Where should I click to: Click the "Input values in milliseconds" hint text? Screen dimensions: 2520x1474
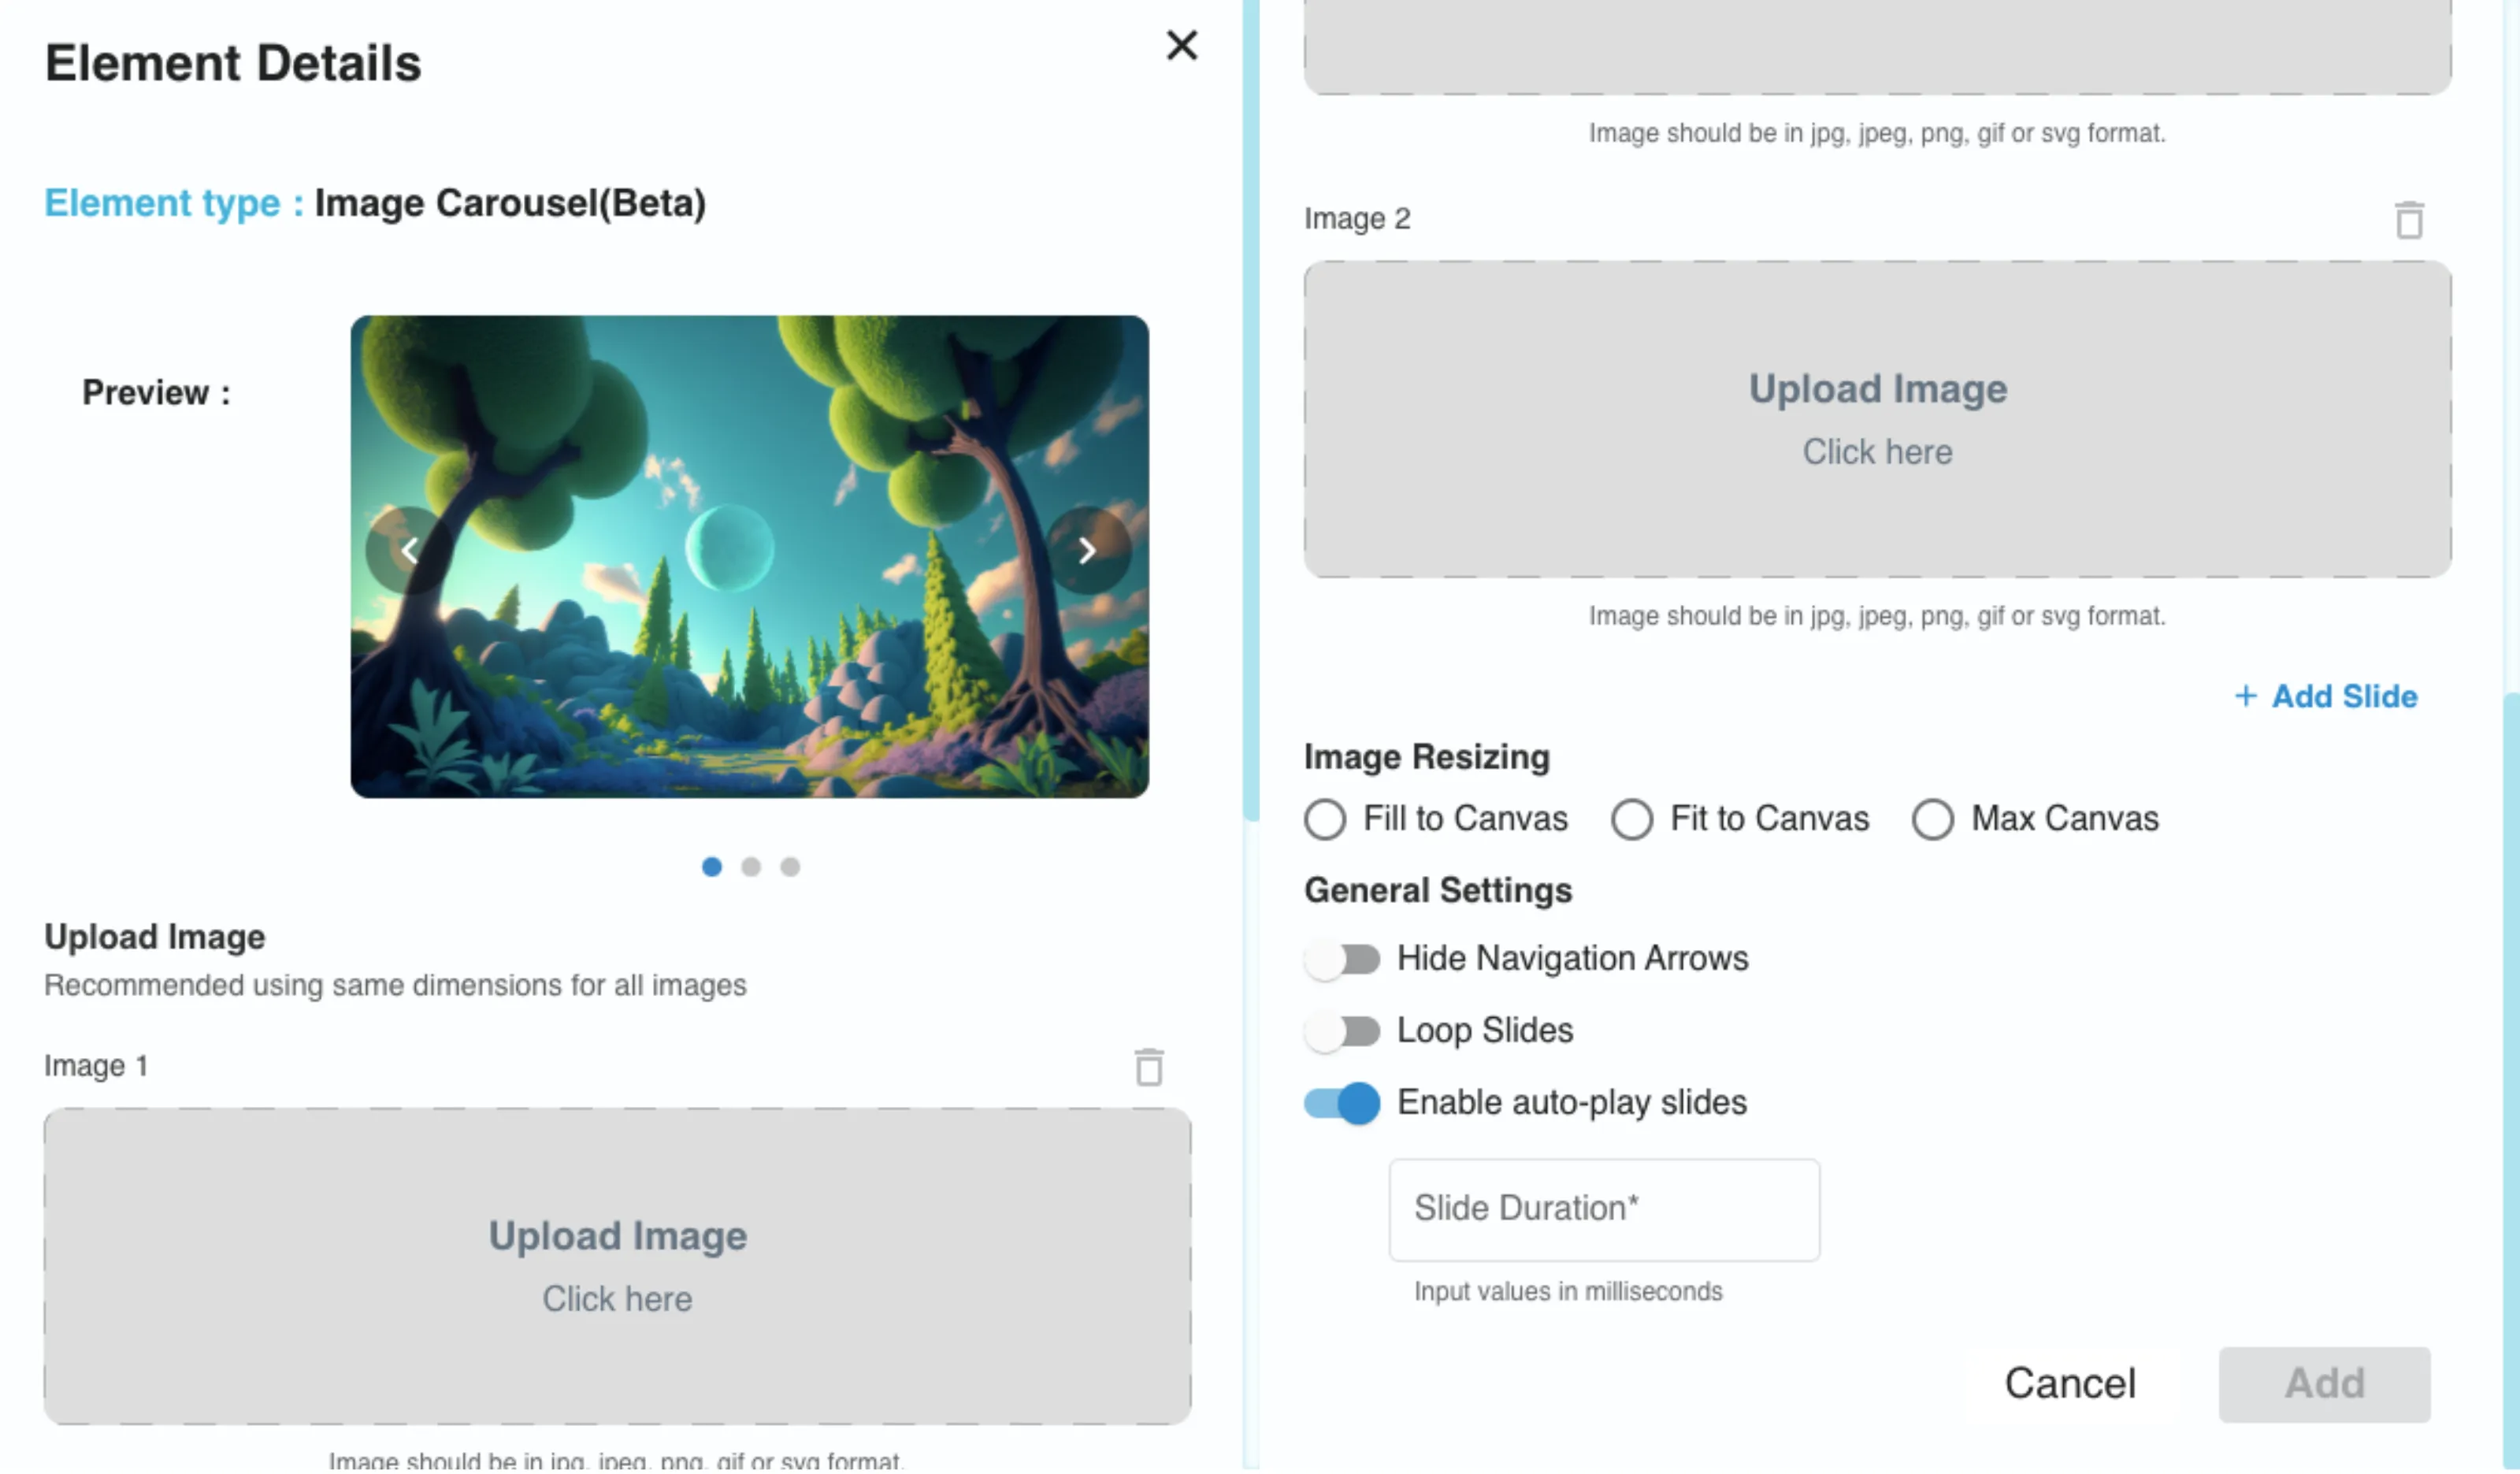[x=1568, y=1292]
